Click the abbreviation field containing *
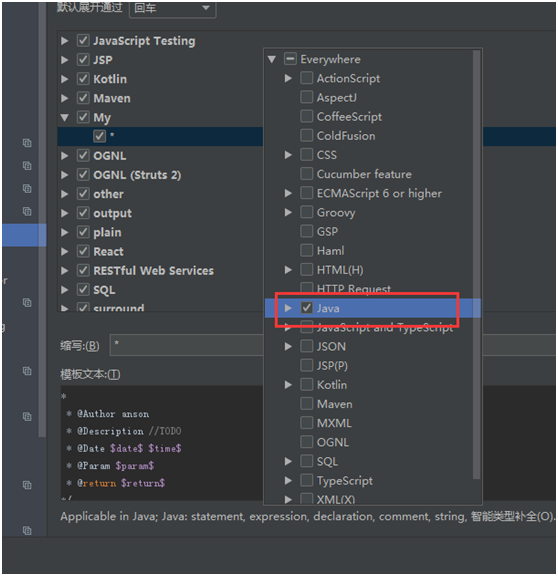 [187, 345]
